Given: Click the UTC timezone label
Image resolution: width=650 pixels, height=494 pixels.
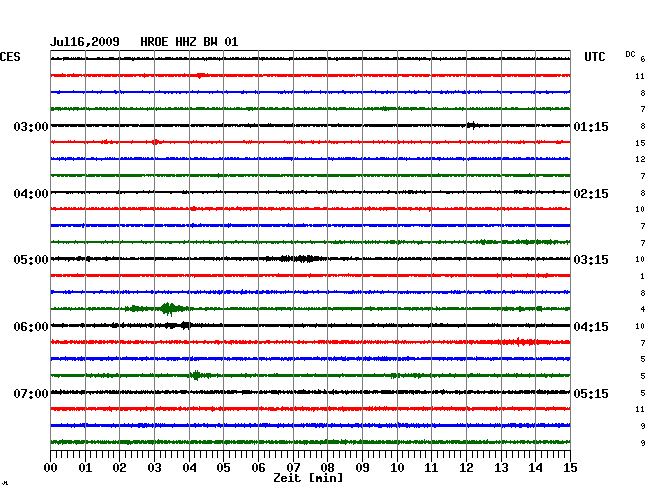Looking at the screenshot, I should tap(594, 57).
